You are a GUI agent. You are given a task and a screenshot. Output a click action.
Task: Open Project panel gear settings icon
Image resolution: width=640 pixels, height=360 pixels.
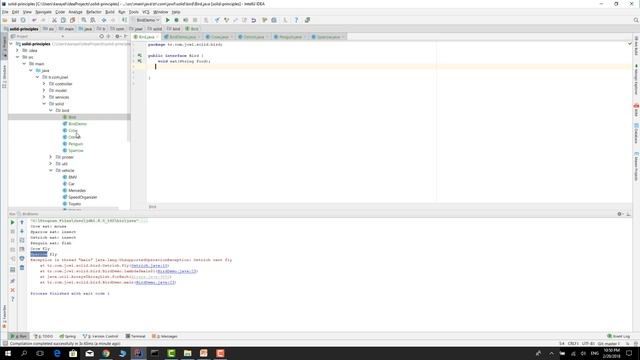click(x=117, y=36)
